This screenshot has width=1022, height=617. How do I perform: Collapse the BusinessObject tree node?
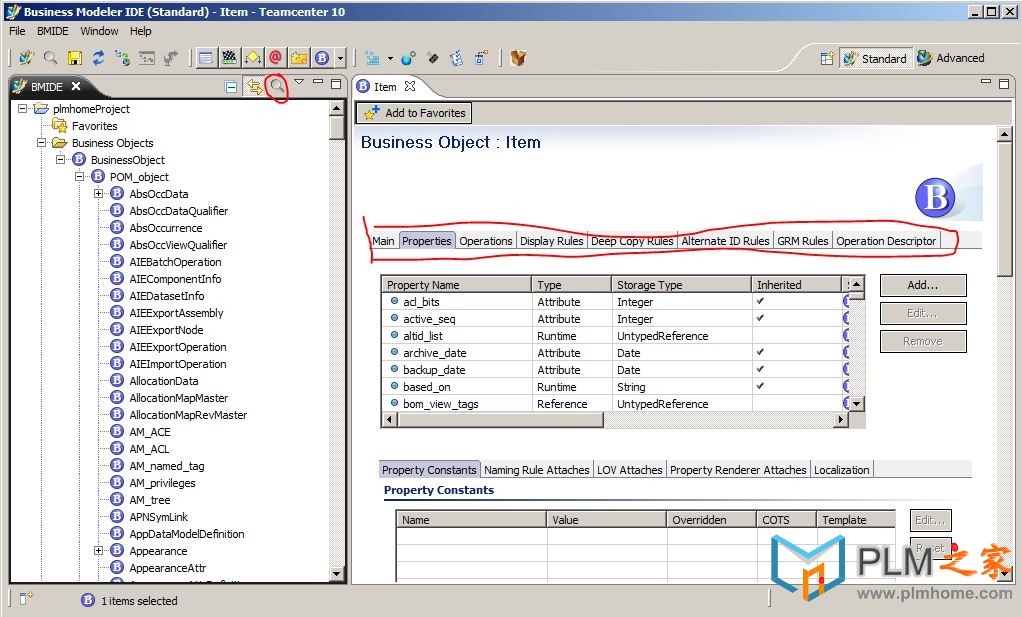[60, 159]
